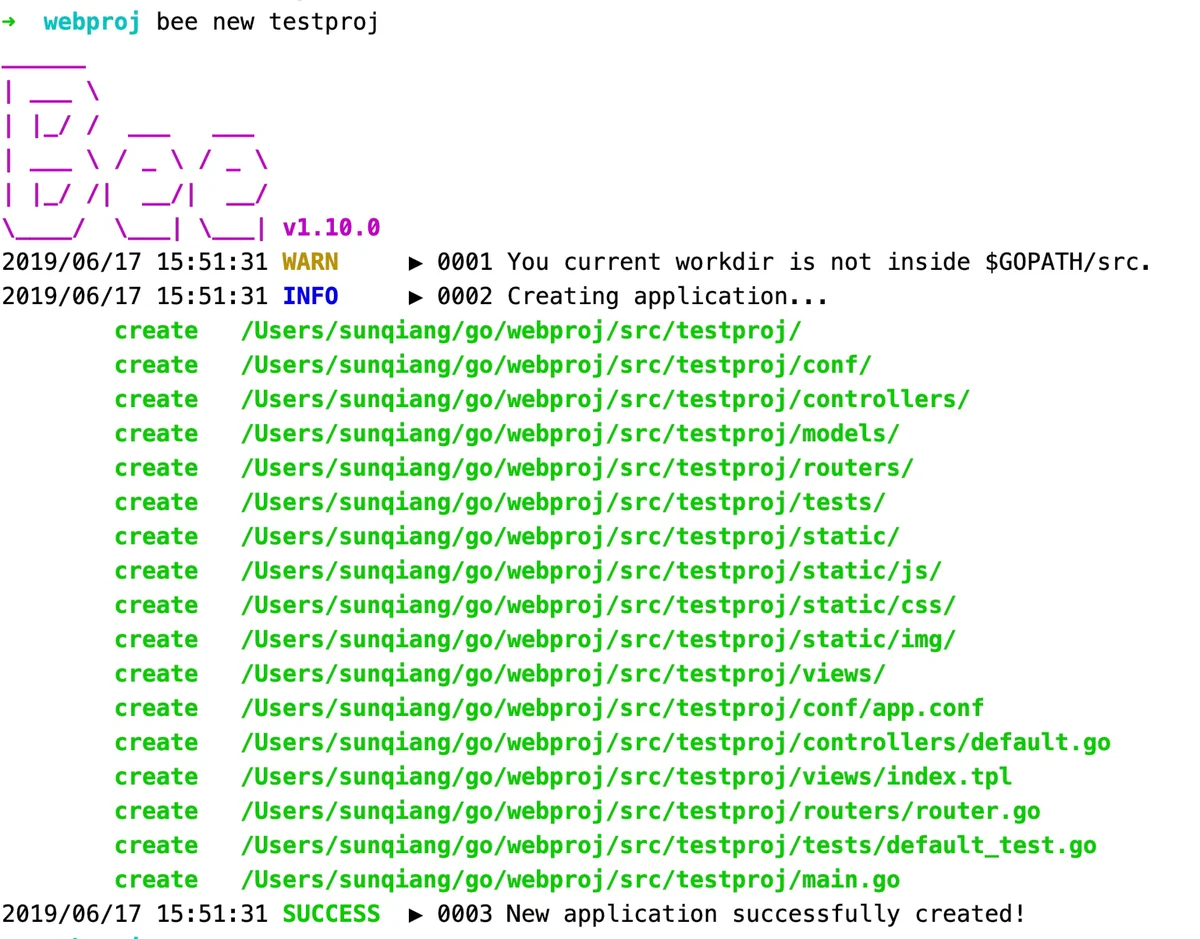Click the path ending in 'tests/default_test.go'
The width and height of the screenshot is (1200, 939).
click(668, 845)
